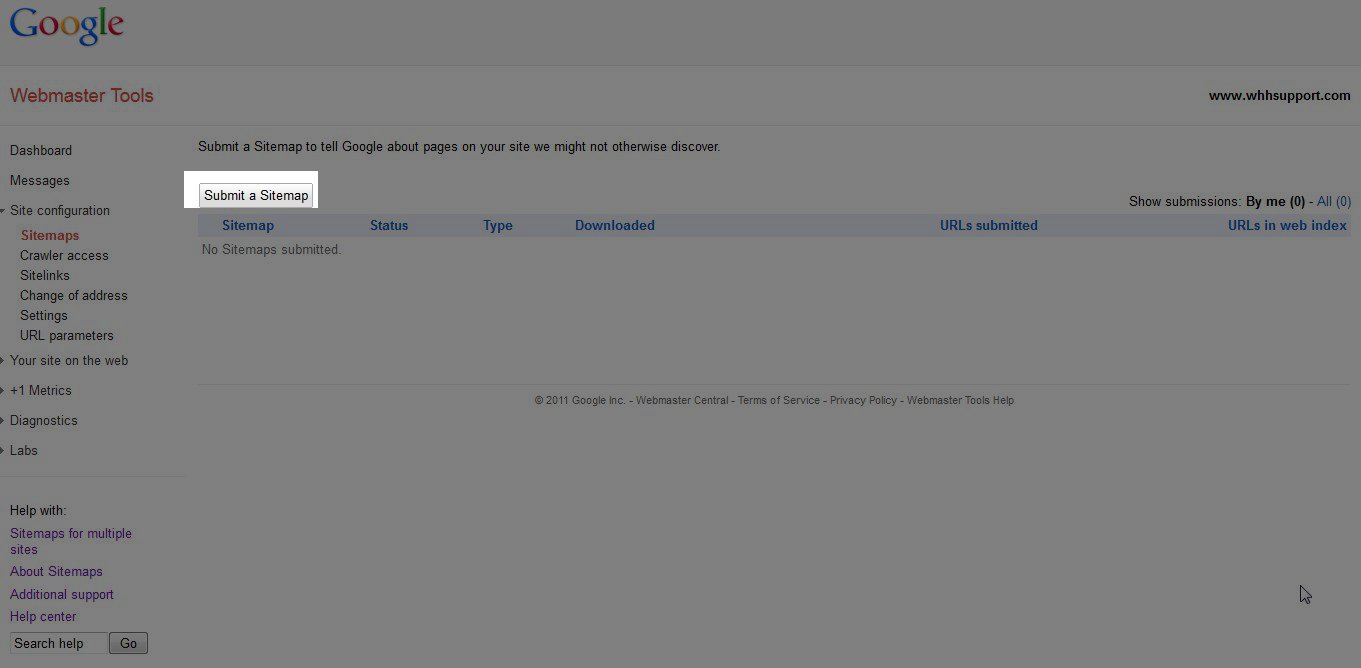
Task: Sort by URLs submitted column header
Action: click(x=988, y=226)
